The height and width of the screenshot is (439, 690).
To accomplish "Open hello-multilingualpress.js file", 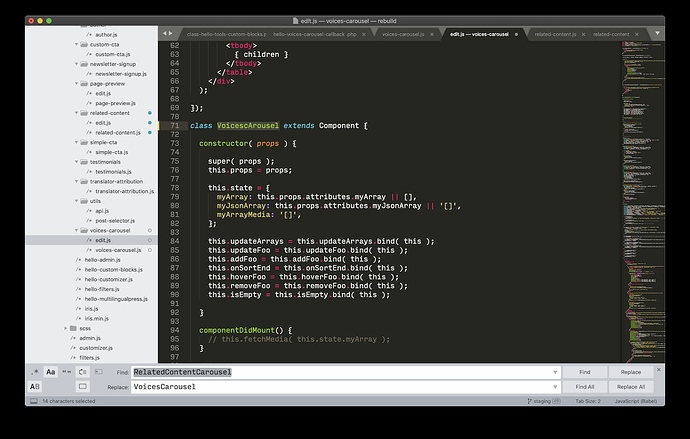I will [116, 299].
